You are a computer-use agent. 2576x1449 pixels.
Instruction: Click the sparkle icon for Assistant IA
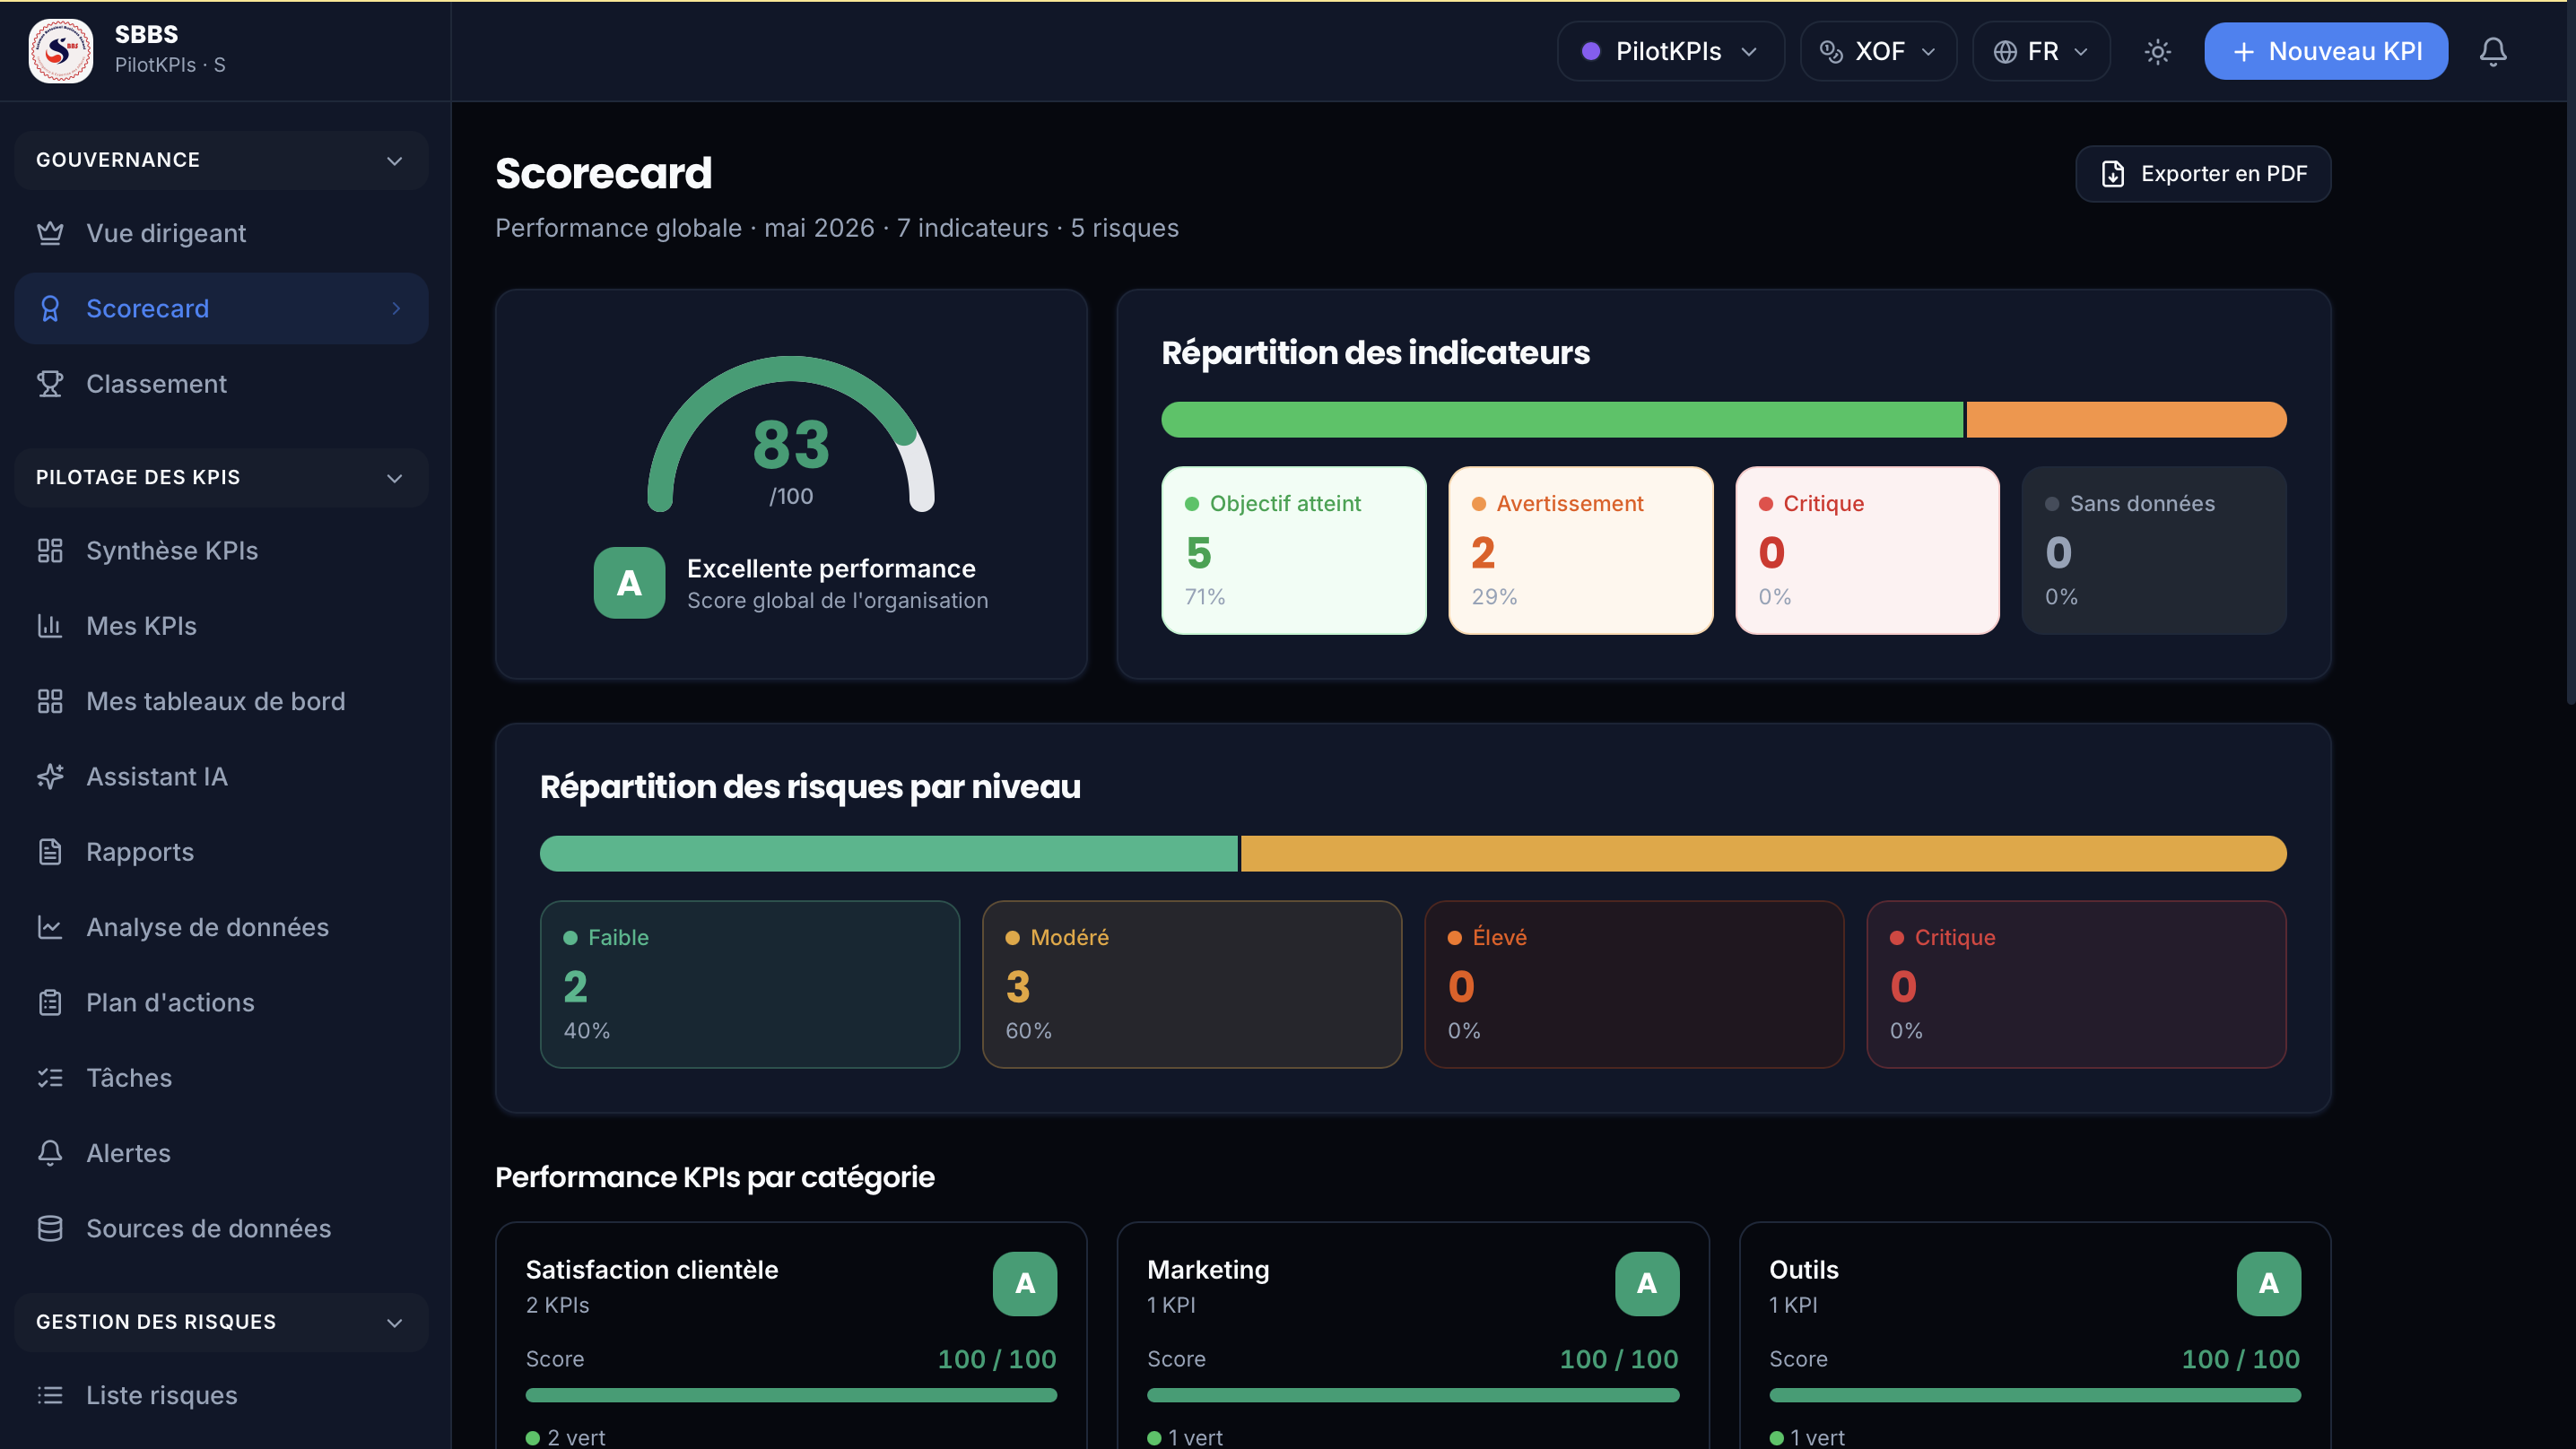click(x=50, y=777)
